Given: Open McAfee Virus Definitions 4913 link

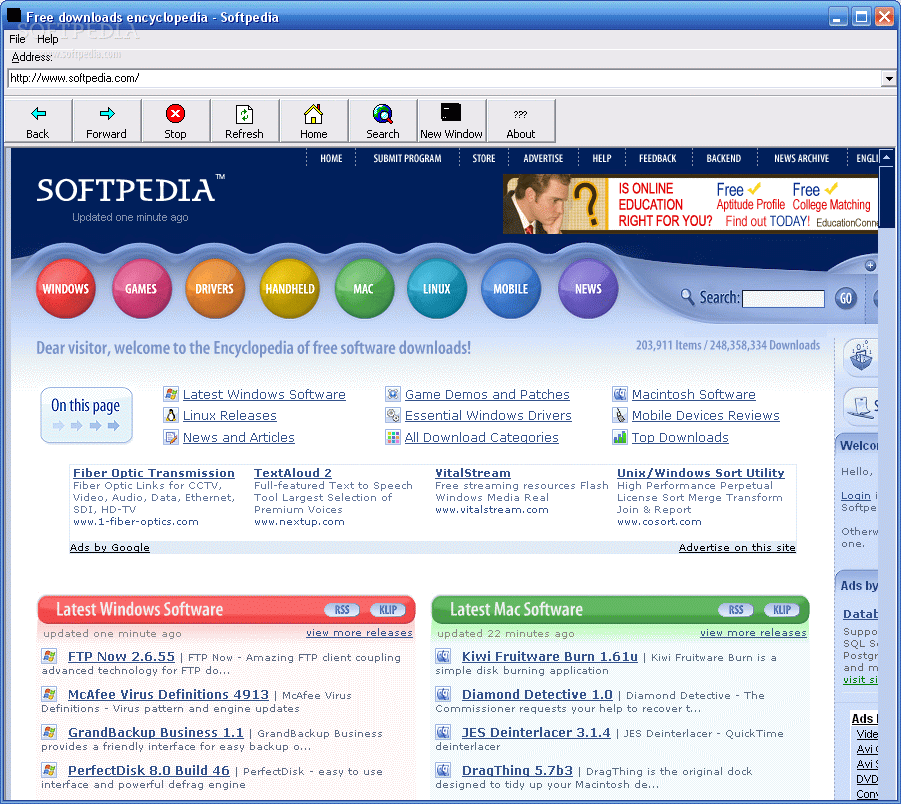Looking at the screenshot, I should pyautogui.click(x=168, y=694).
